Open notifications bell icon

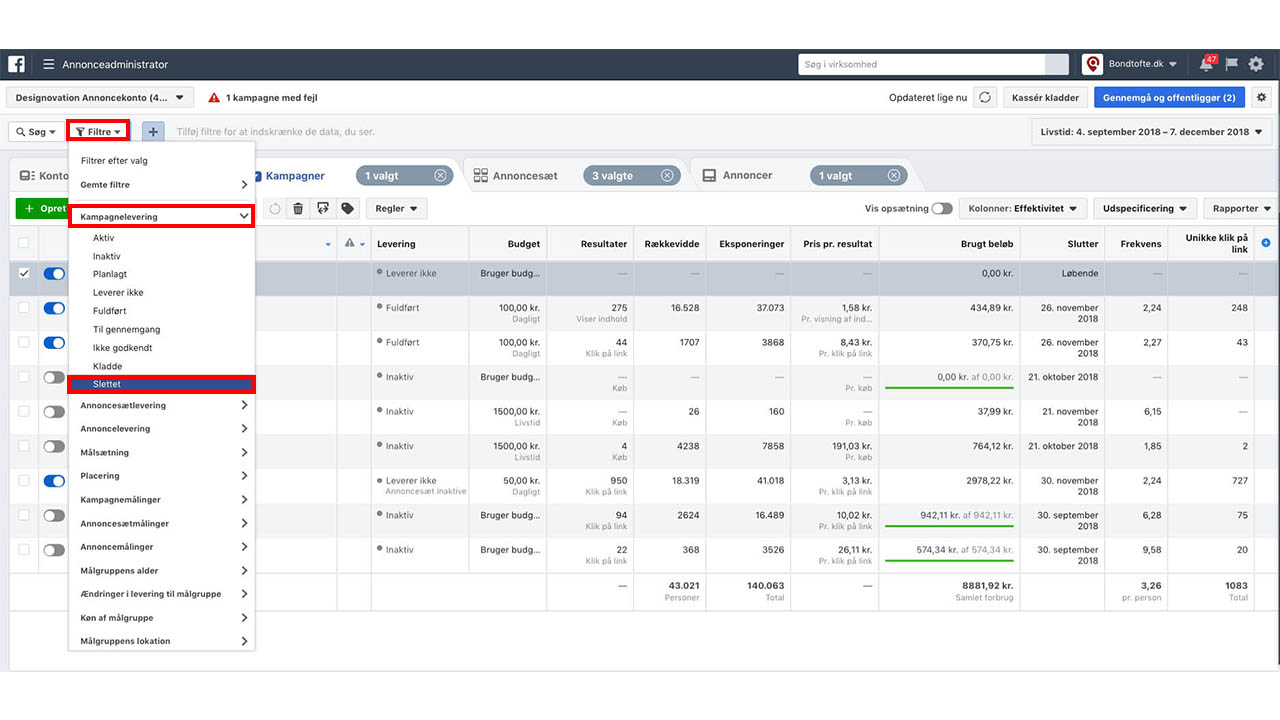pyautogui.click(x=1207, y=64)
